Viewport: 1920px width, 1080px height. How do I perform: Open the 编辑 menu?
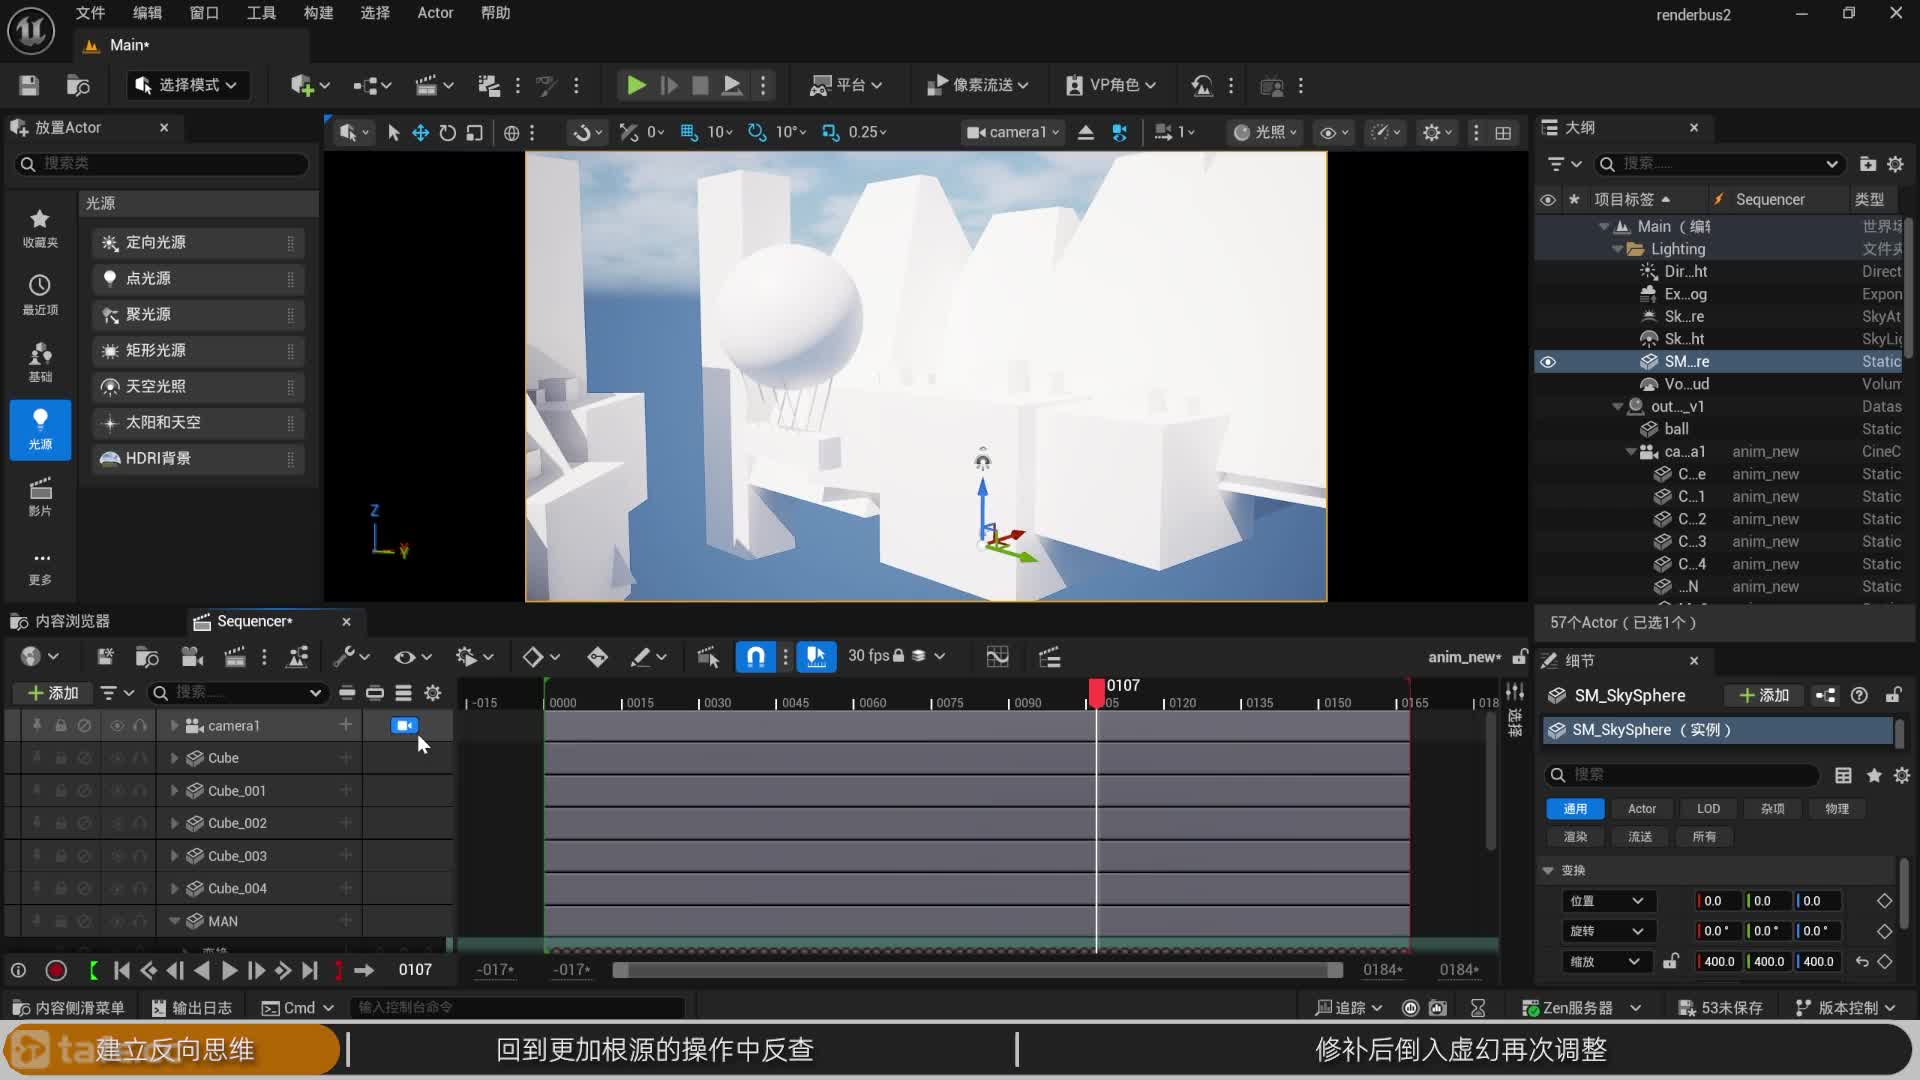pos(147,13)
